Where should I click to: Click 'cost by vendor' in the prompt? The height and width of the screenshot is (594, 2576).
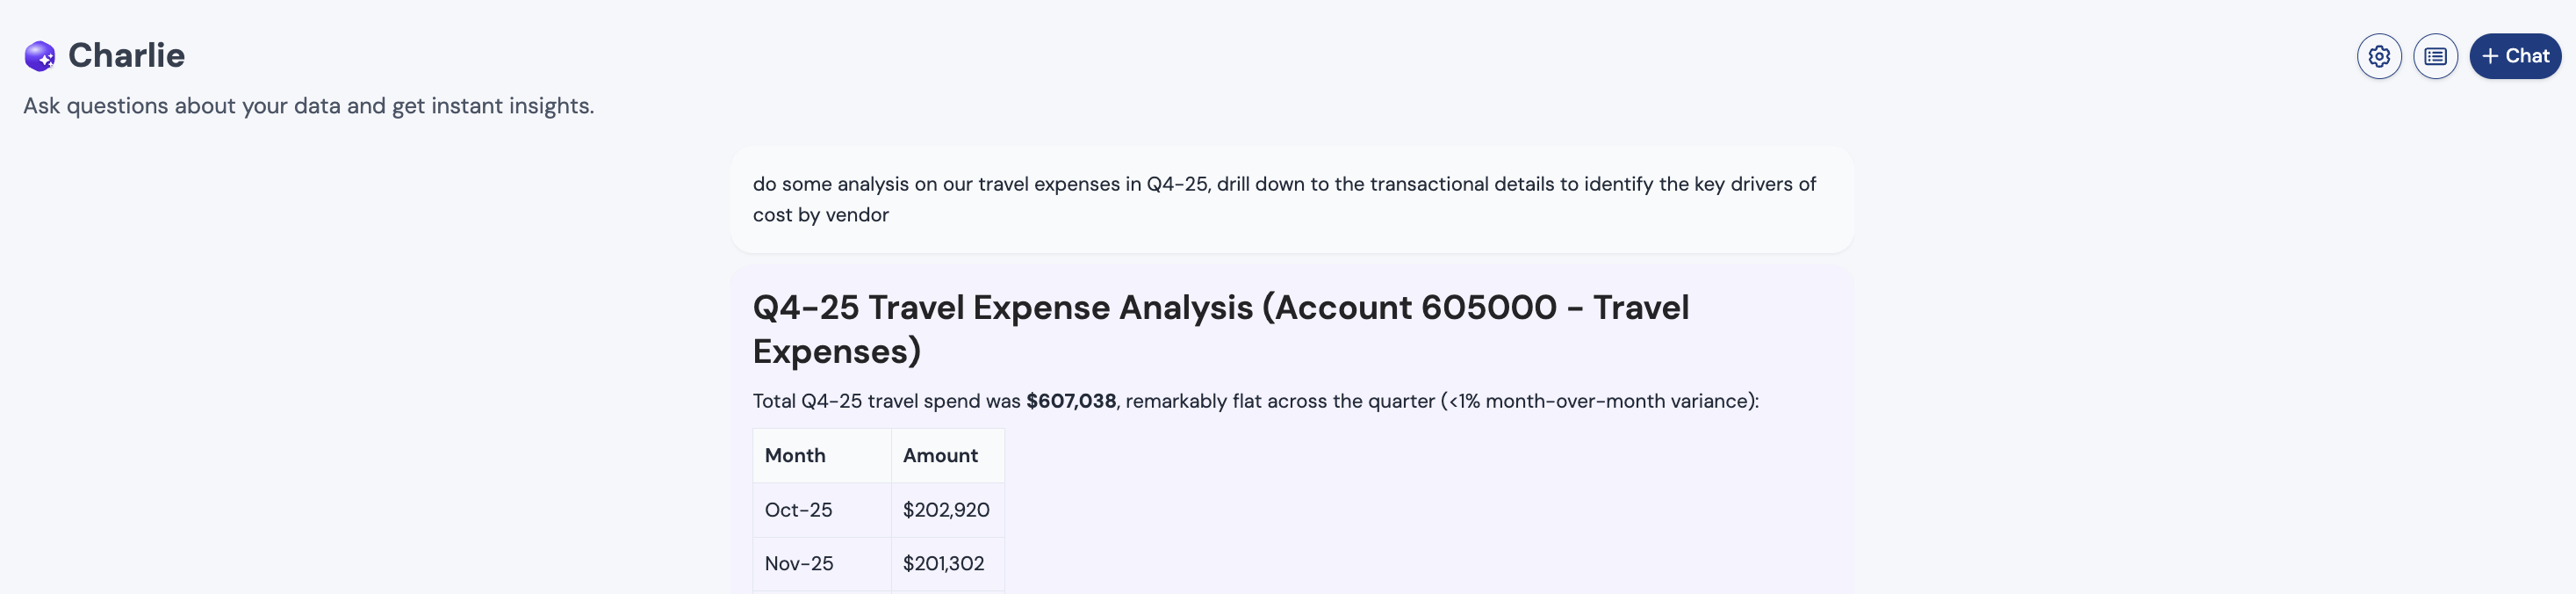point(821,215)
